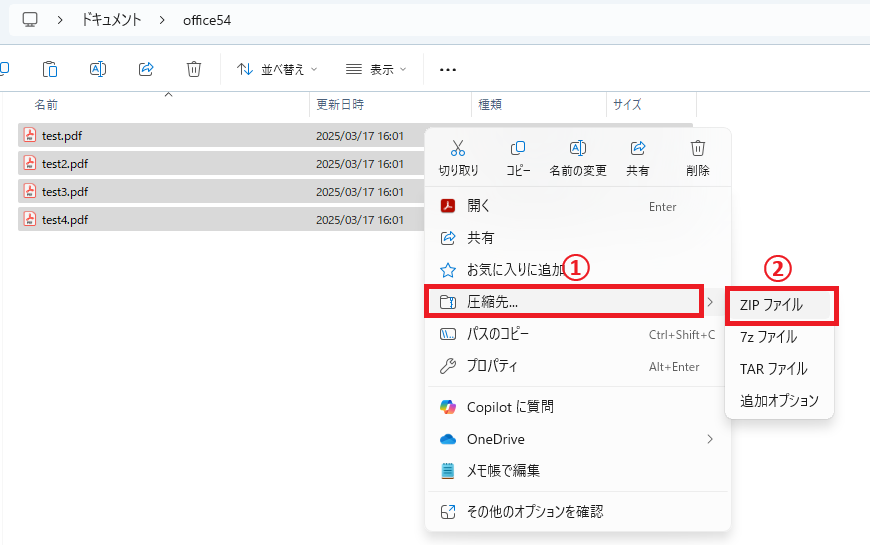Click the zip folder icon beside 圧縮先
The width and height of the screenshot is (870, 545).
click(x=448, y=302)
